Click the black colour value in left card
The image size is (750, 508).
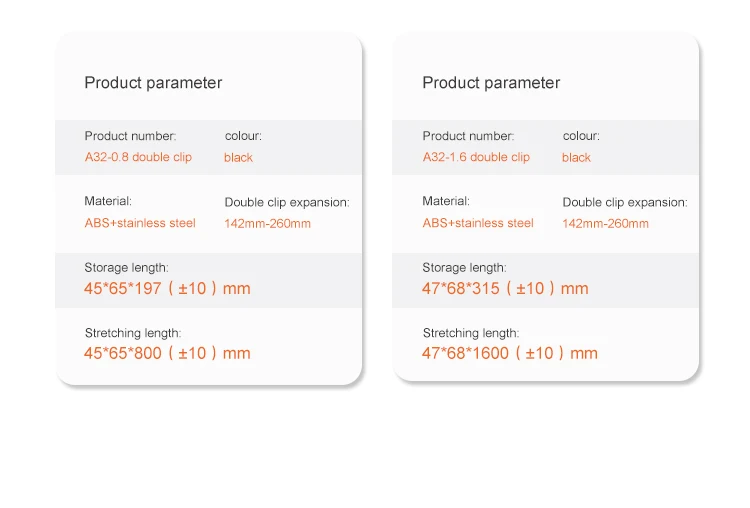(238, 157)
